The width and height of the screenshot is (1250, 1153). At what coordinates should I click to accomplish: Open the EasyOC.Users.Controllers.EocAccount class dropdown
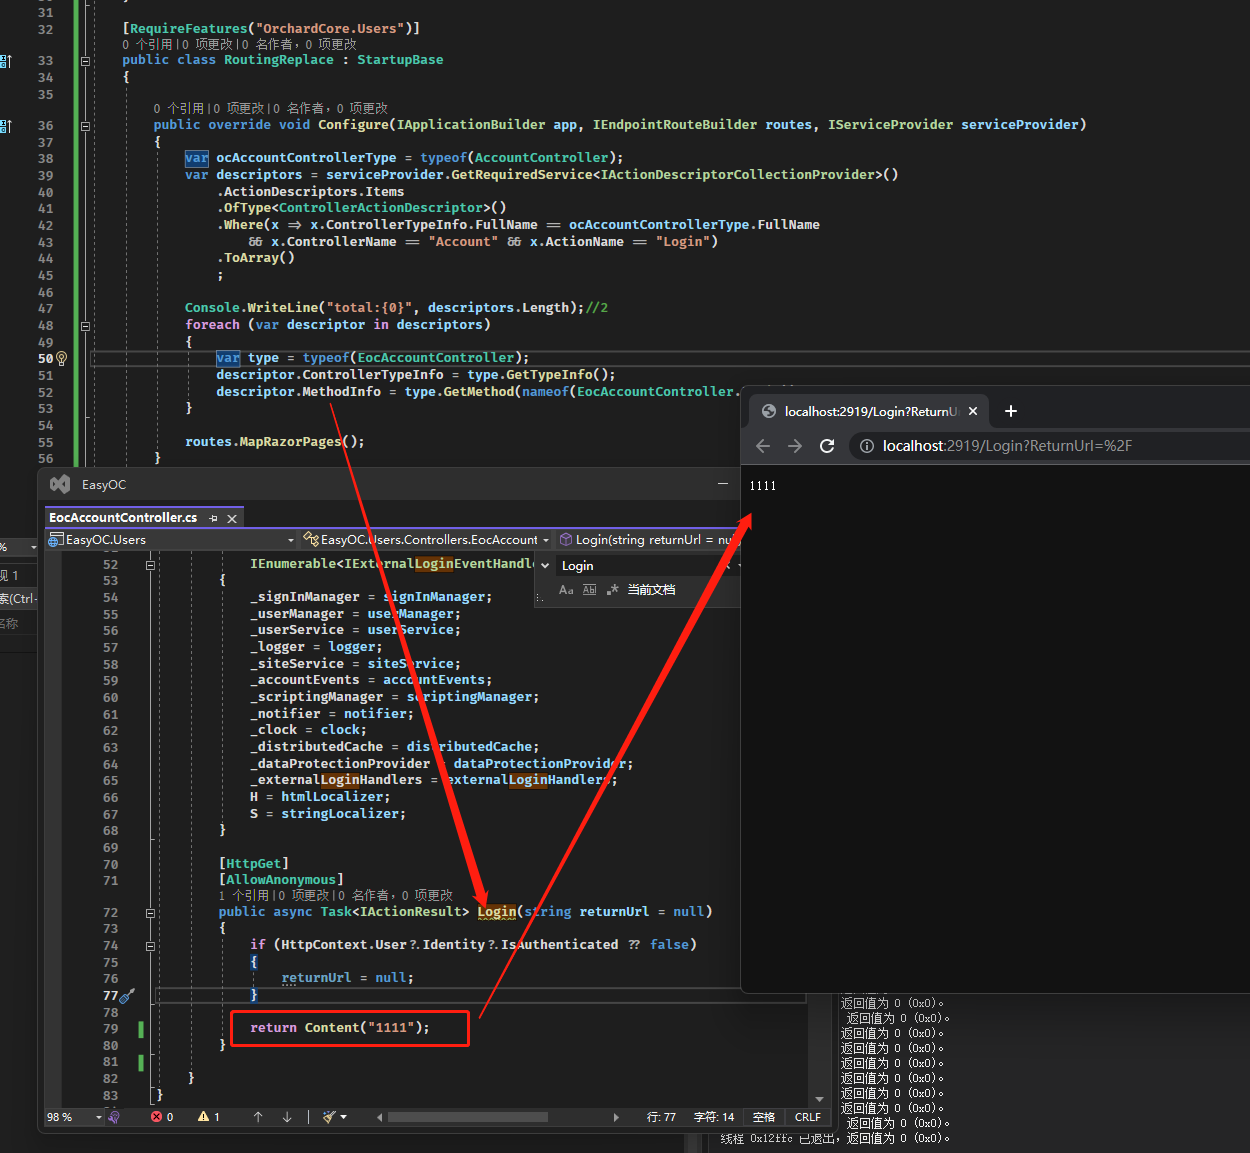coord(427,540)
